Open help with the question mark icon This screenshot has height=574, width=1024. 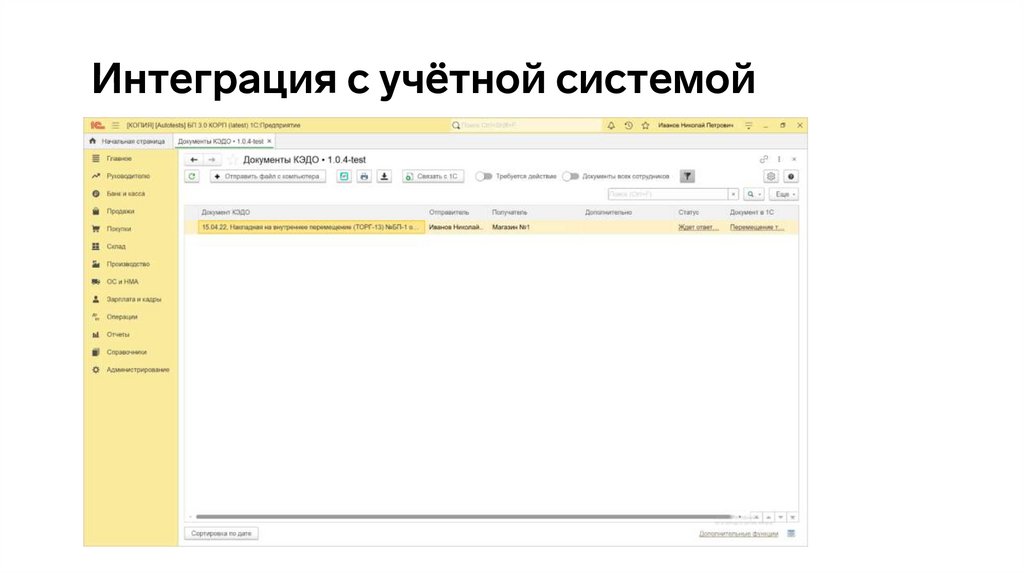pos(791,176)
